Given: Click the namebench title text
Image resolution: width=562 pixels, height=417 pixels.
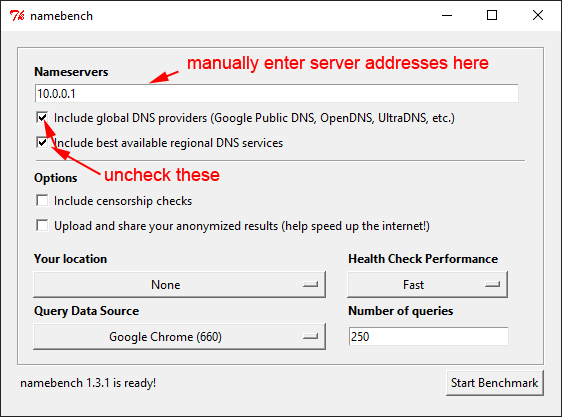Looking at the screenshot, I should [61, 16].
